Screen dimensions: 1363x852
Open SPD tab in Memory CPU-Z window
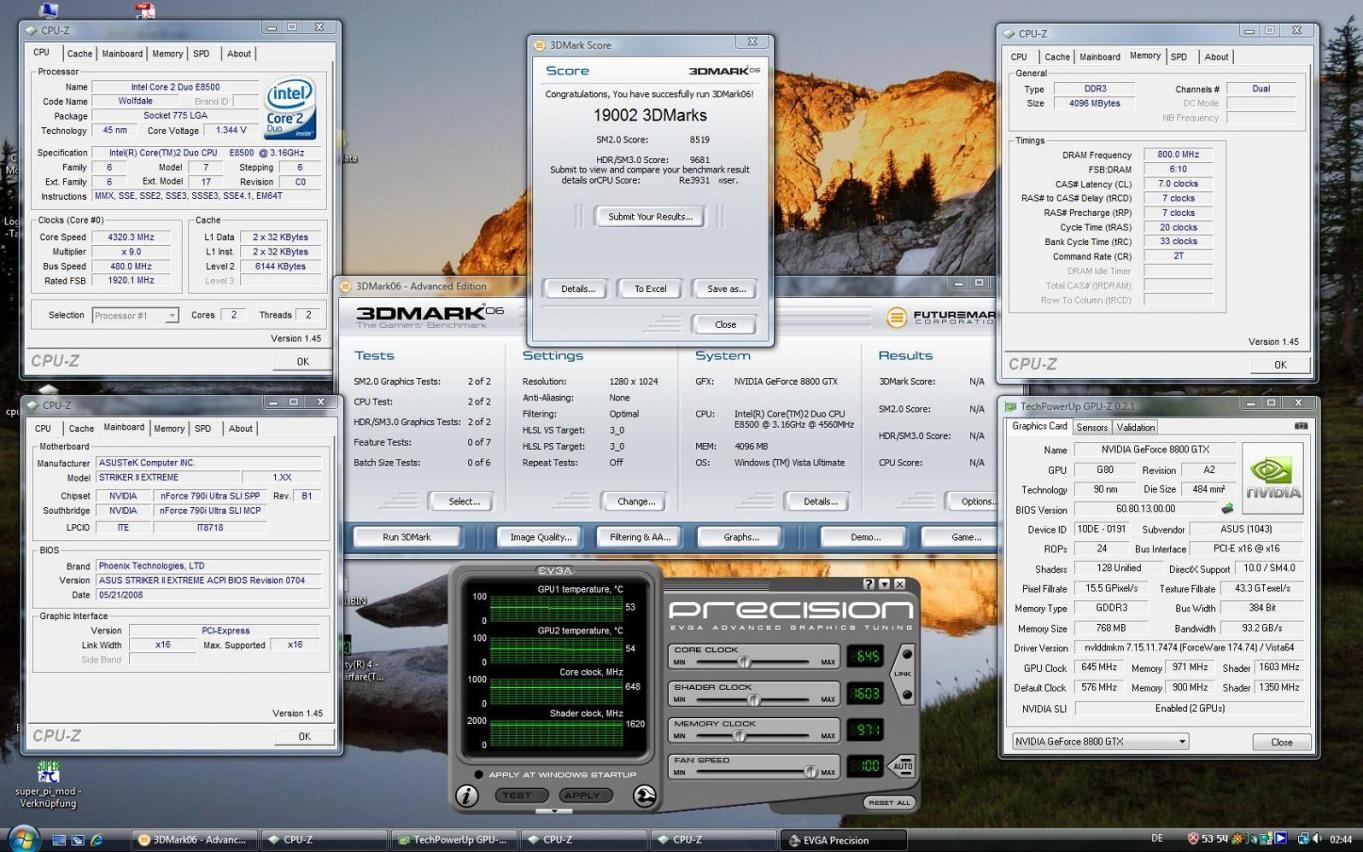coord(1179,57)
